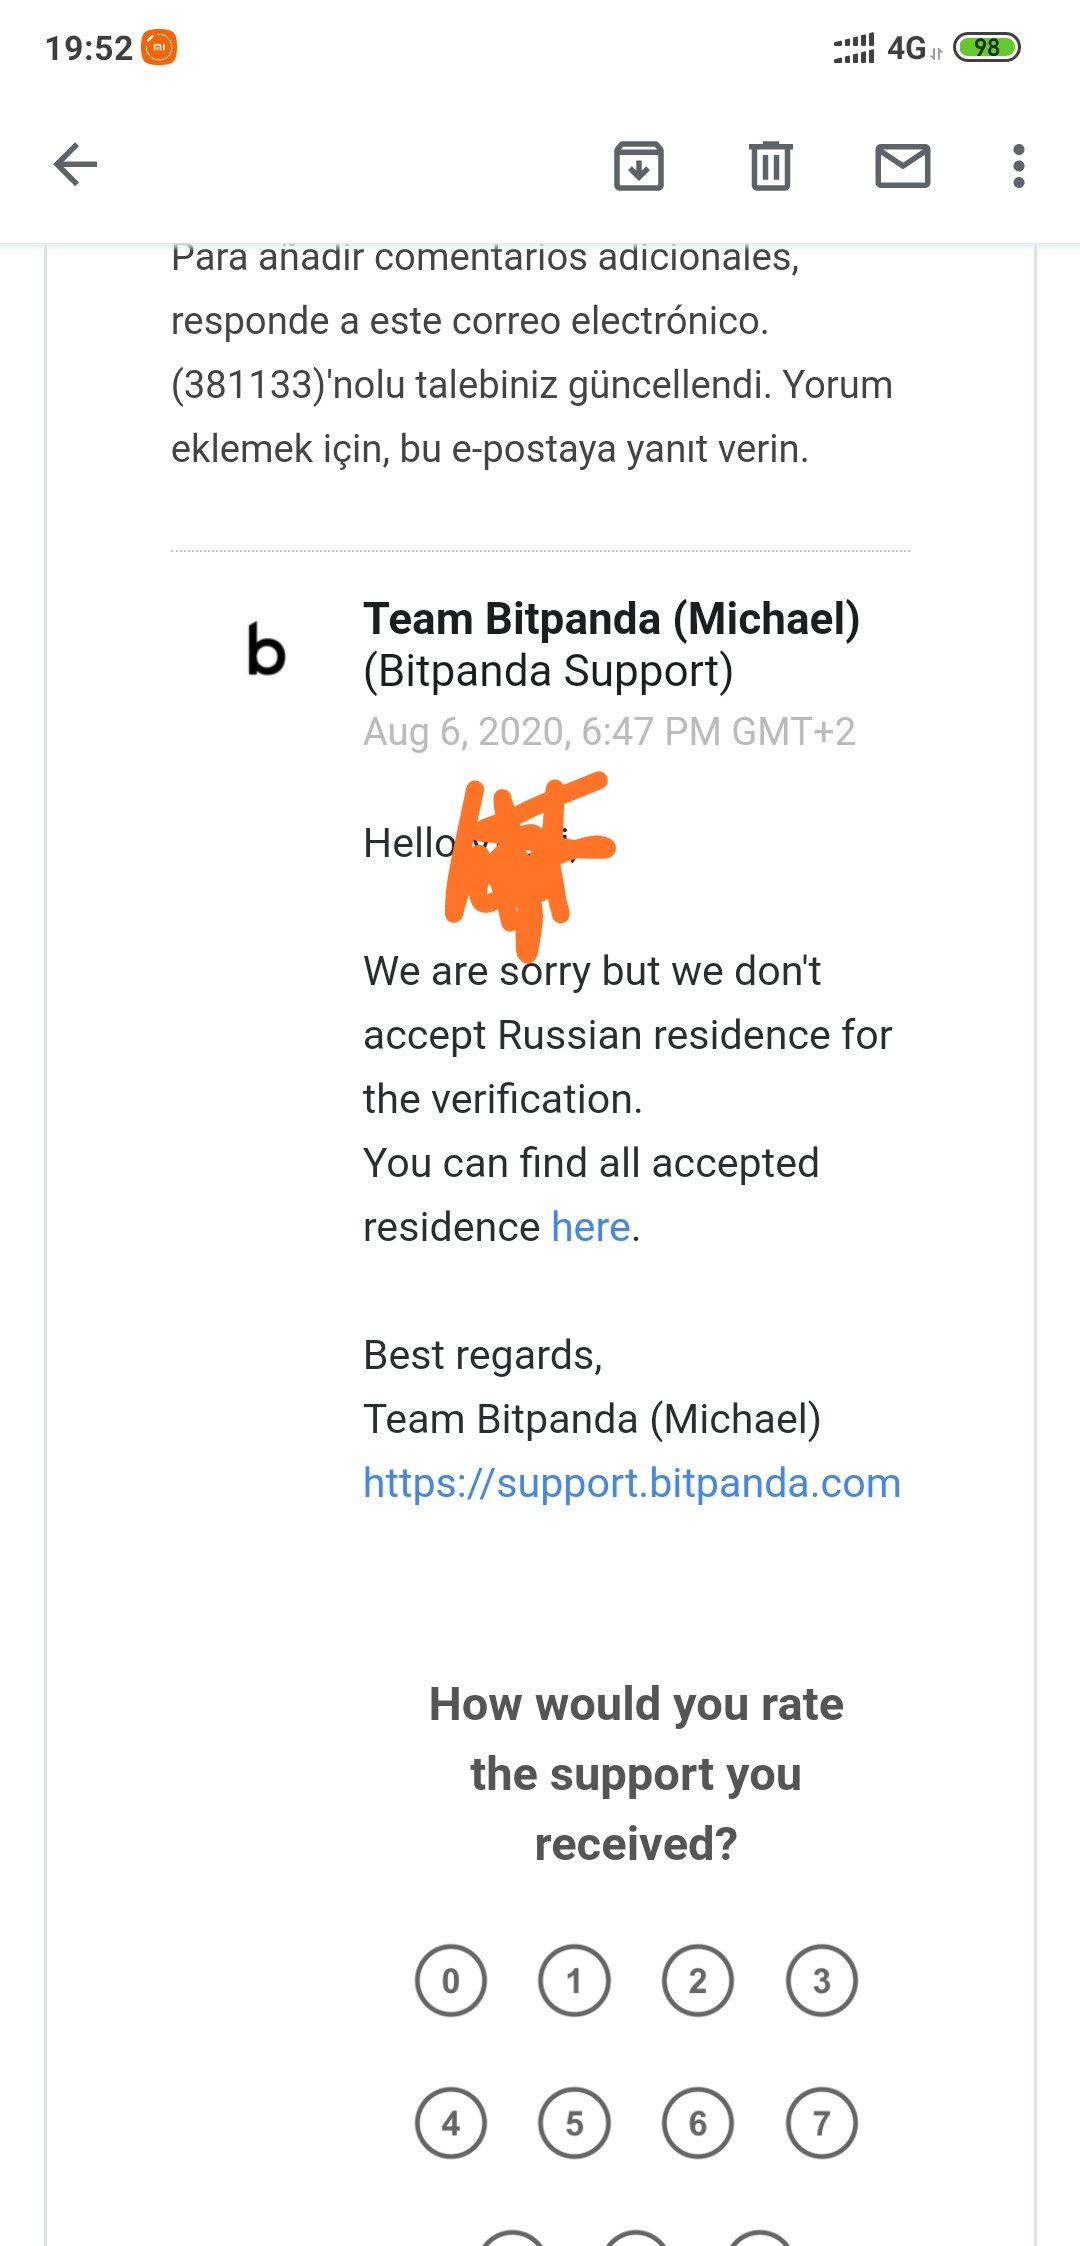
Task: Choose rating 6 for support
Action: tap(698, 2122)
